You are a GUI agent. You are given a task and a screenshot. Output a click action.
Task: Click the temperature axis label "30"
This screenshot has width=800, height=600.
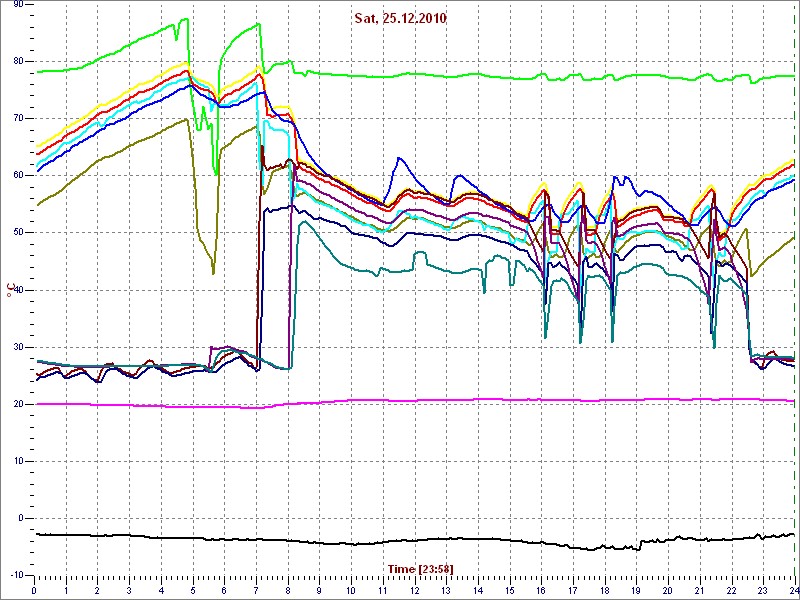point(17,347)
